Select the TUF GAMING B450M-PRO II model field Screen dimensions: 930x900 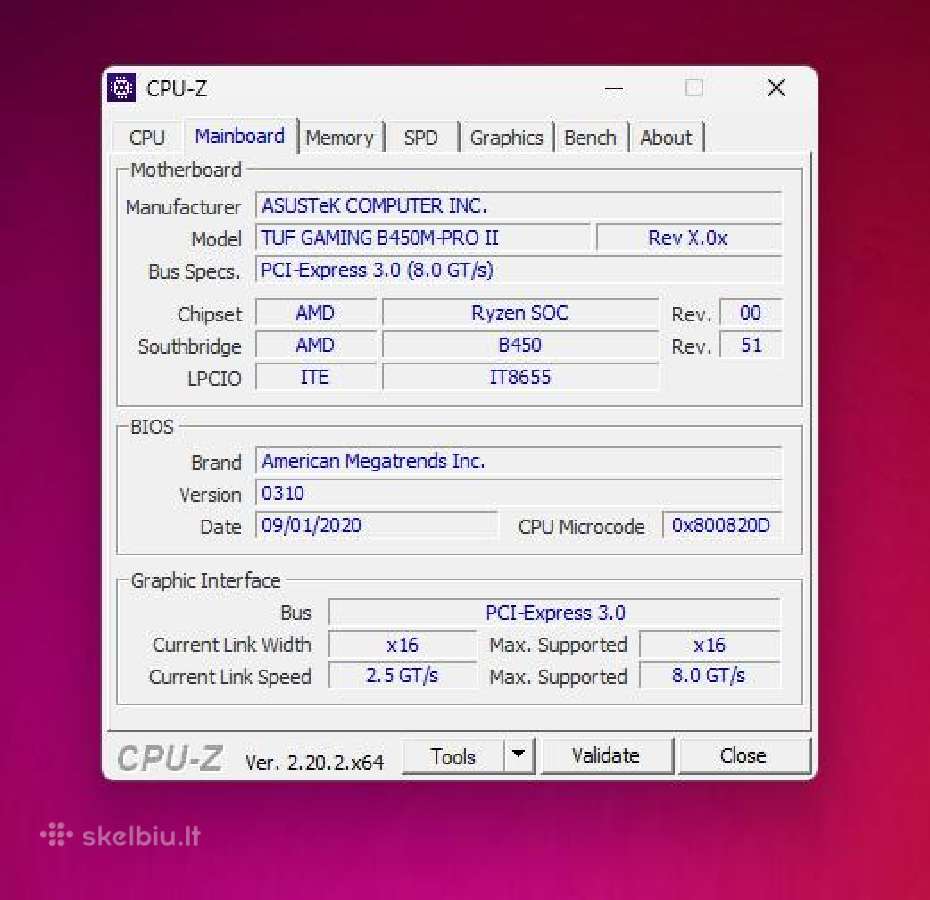tap(422, 238)
